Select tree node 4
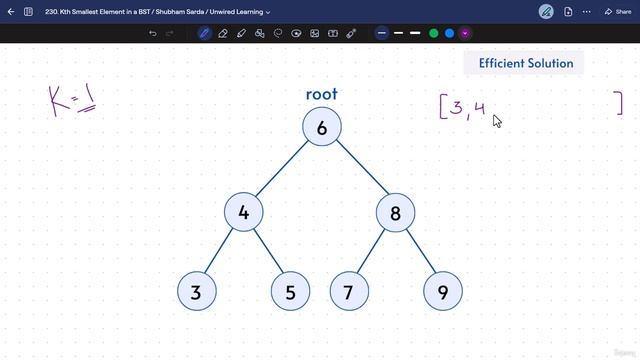640x360 pixels. click(x=244, y=212)
